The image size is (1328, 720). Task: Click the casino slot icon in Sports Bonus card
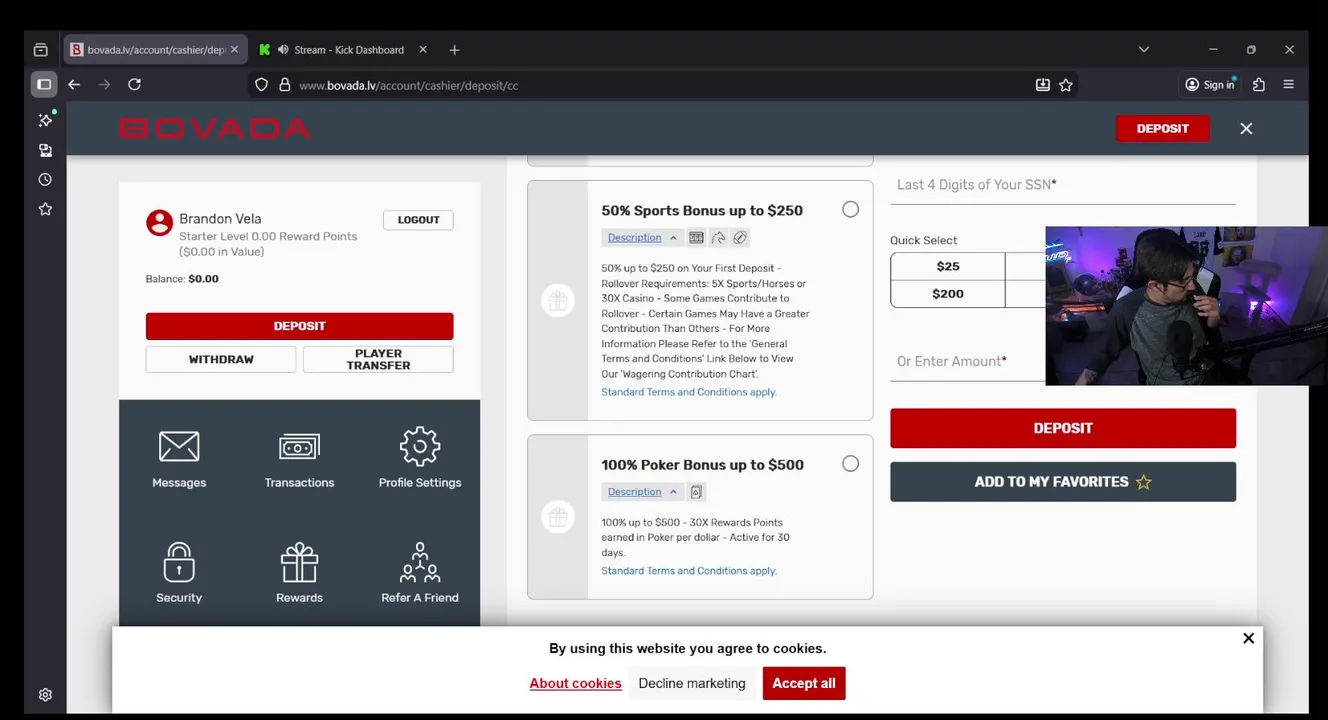(x=696, y=238)
